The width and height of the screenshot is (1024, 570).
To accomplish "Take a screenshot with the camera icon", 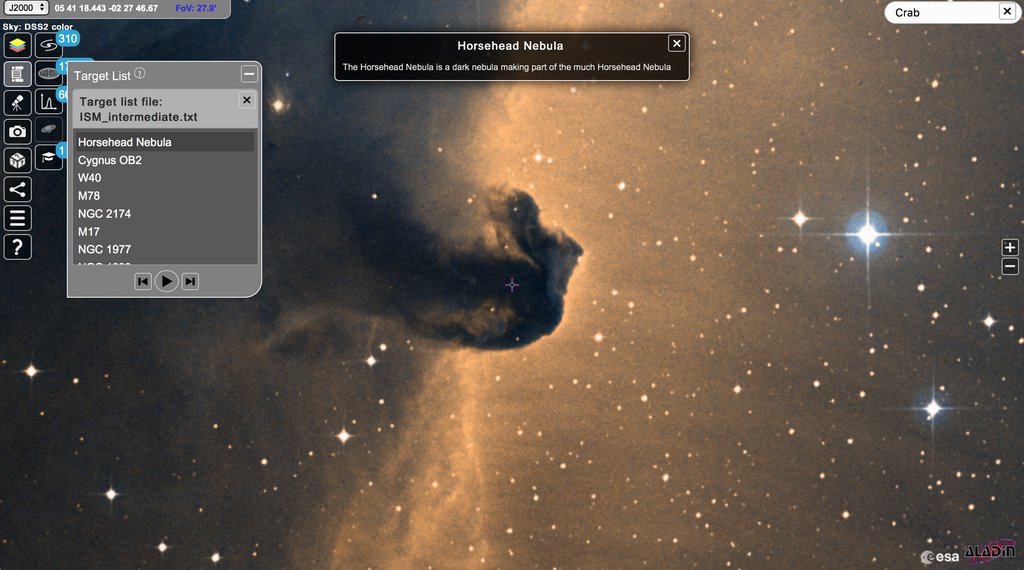I will [x=18, y=131].
